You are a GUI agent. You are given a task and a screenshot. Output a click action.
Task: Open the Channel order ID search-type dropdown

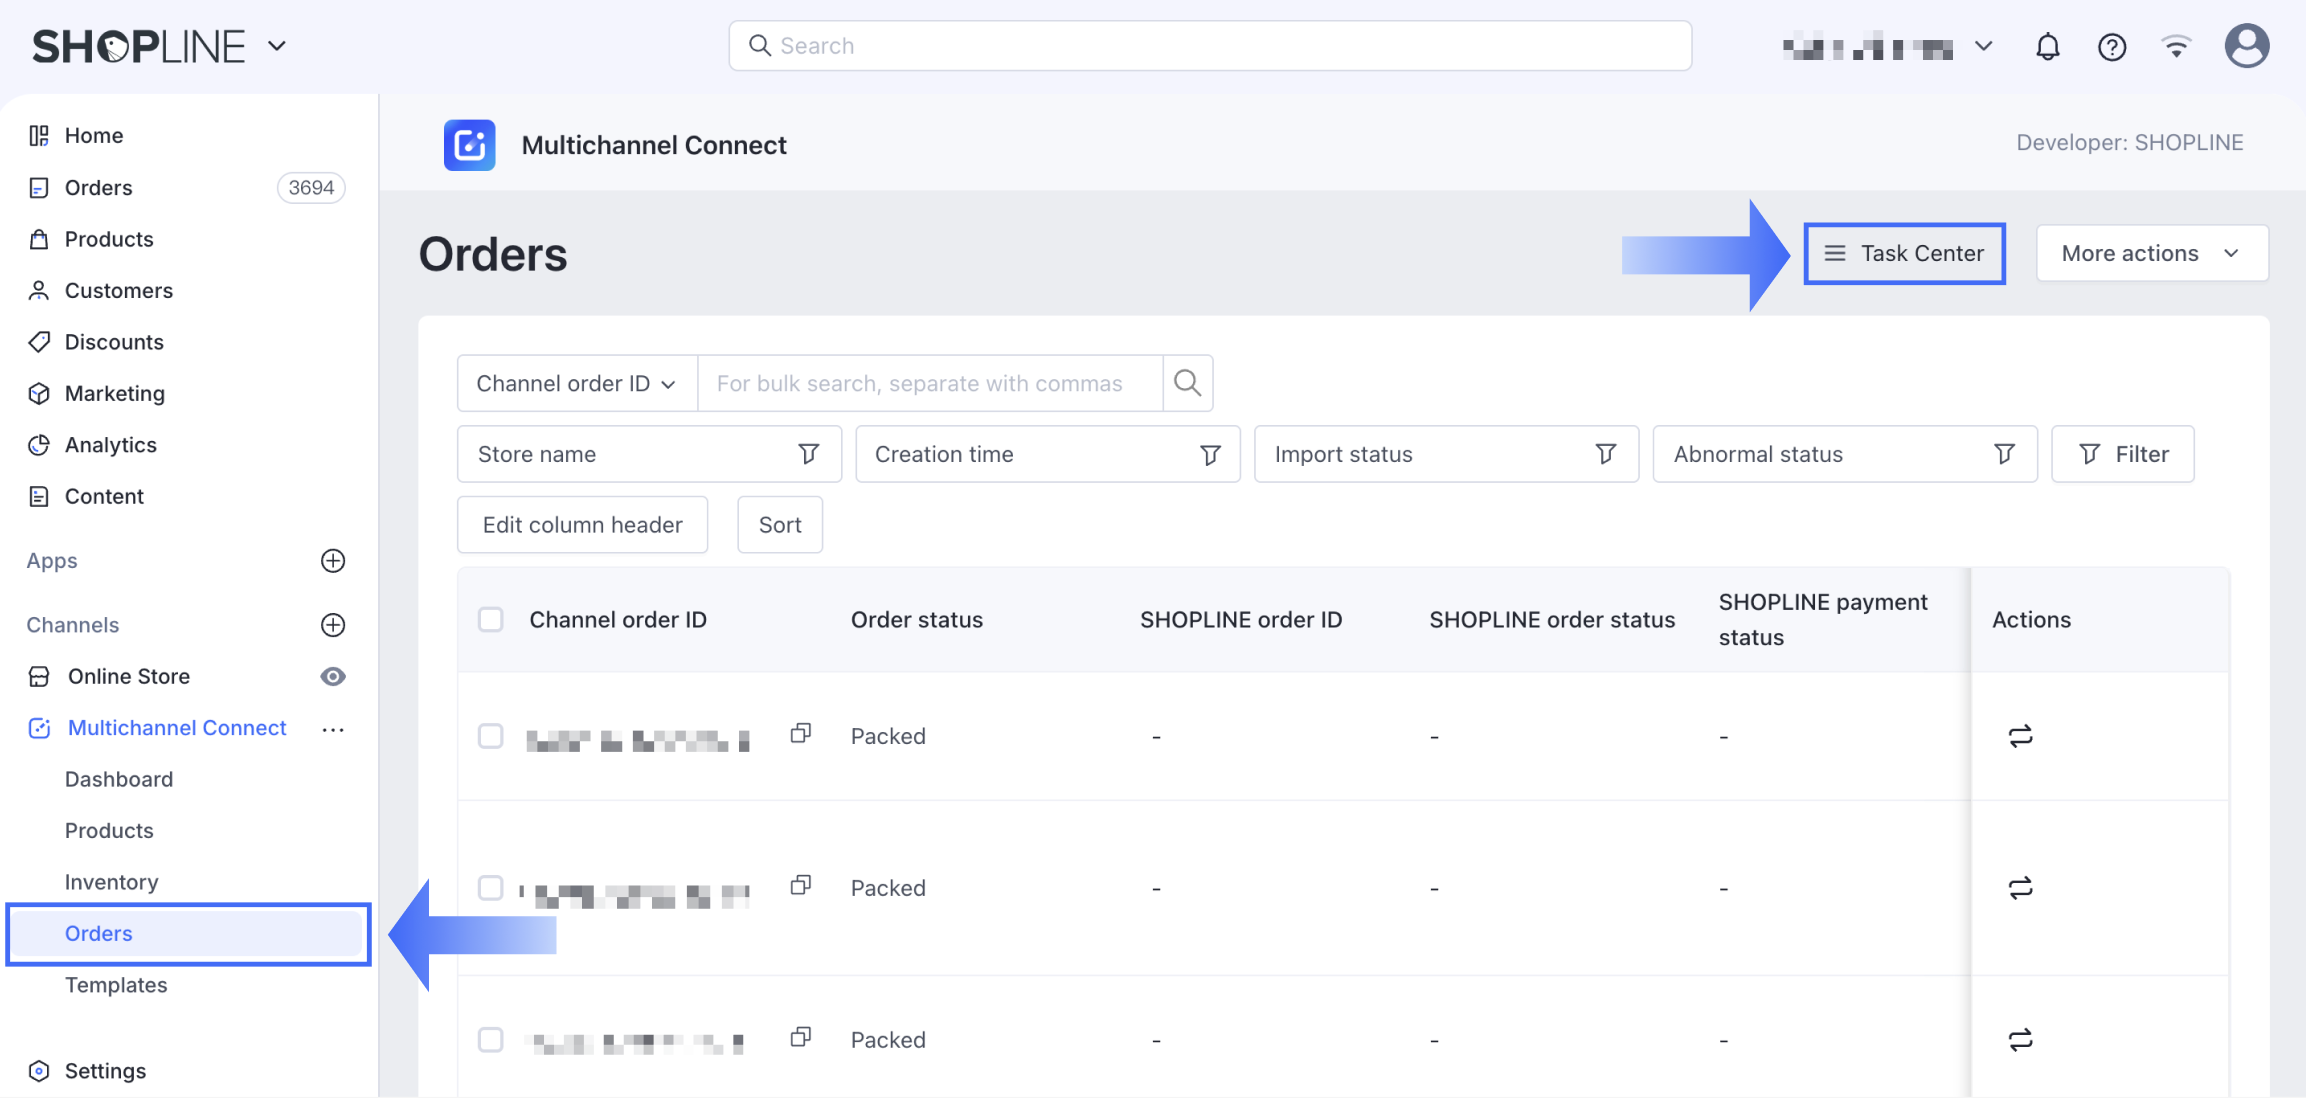[x=576, y=384]
